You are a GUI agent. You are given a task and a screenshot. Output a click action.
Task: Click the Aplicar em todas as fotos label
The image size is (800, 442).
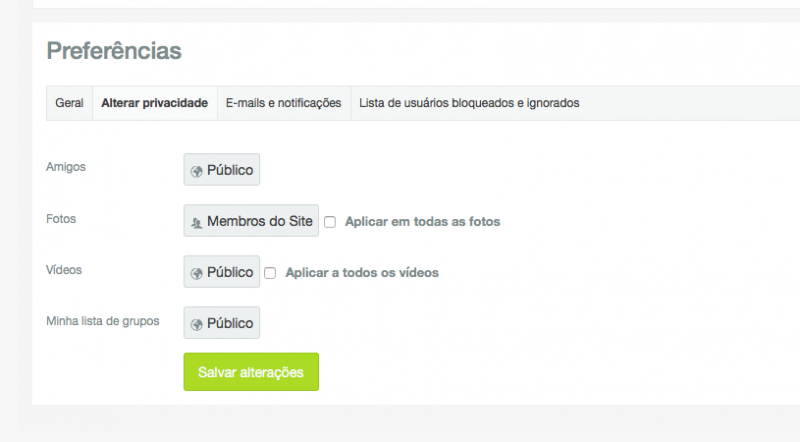tap(422, 222)
